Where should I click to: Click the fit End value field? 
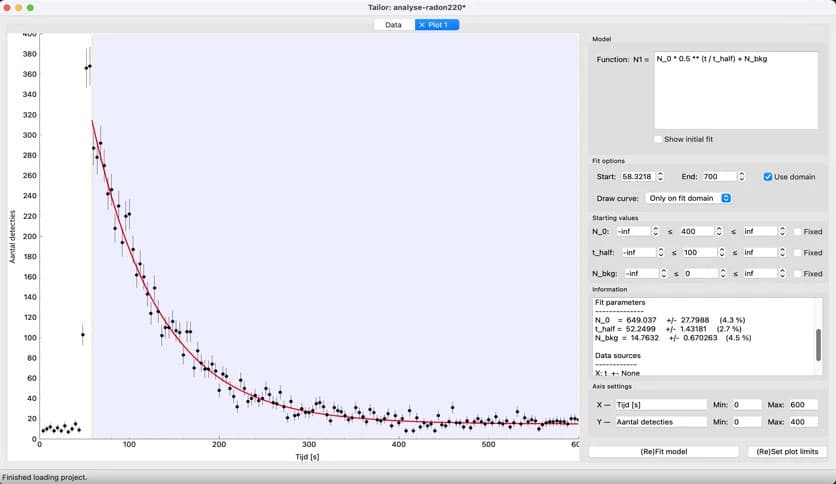pyautogui.click(x=719, y=176)
